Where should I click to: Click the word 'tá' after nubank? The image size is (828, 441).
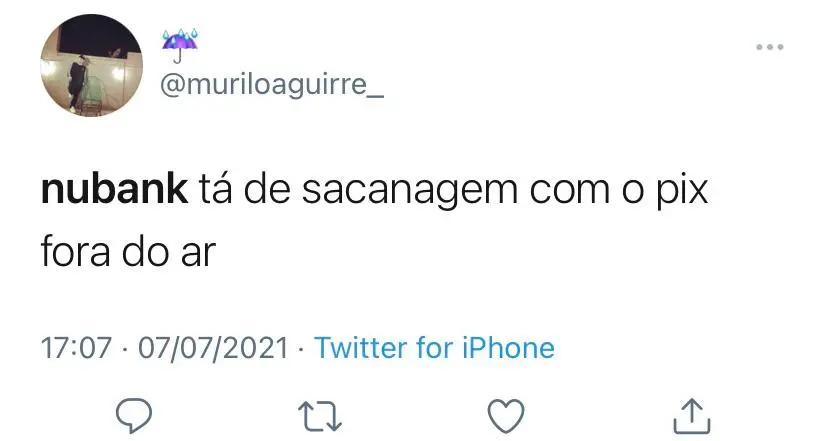(219, 191)
